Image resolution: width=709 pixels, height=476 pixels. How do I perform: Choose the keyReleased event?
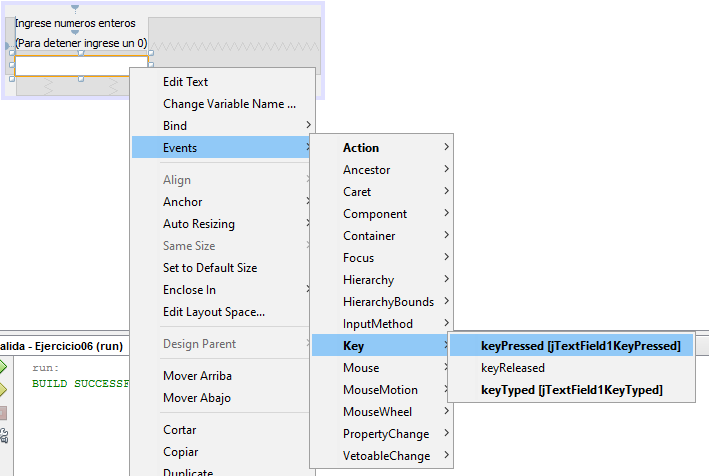tap(512, 368)
